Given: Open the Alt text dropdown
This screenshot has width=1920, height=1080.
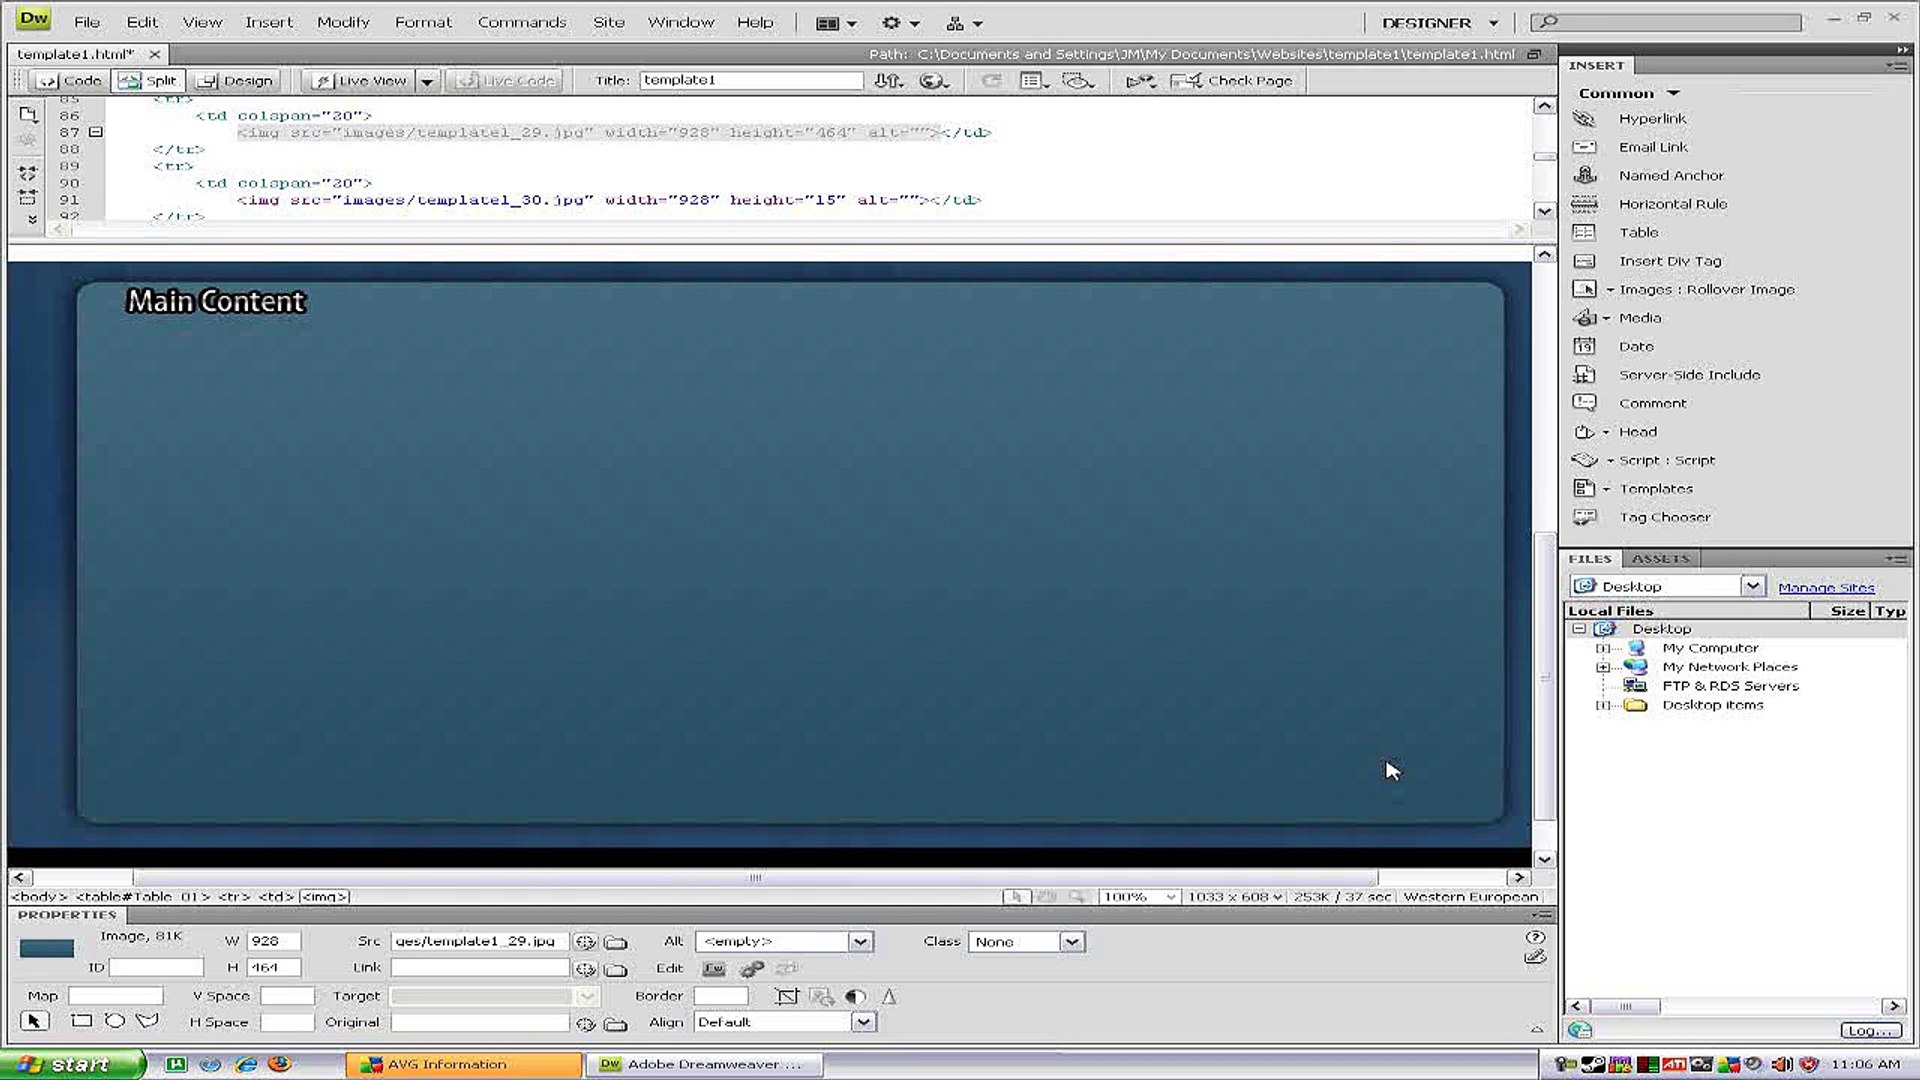Looking at the screenshot, I should pyautogui.click(x=860, y=942).
